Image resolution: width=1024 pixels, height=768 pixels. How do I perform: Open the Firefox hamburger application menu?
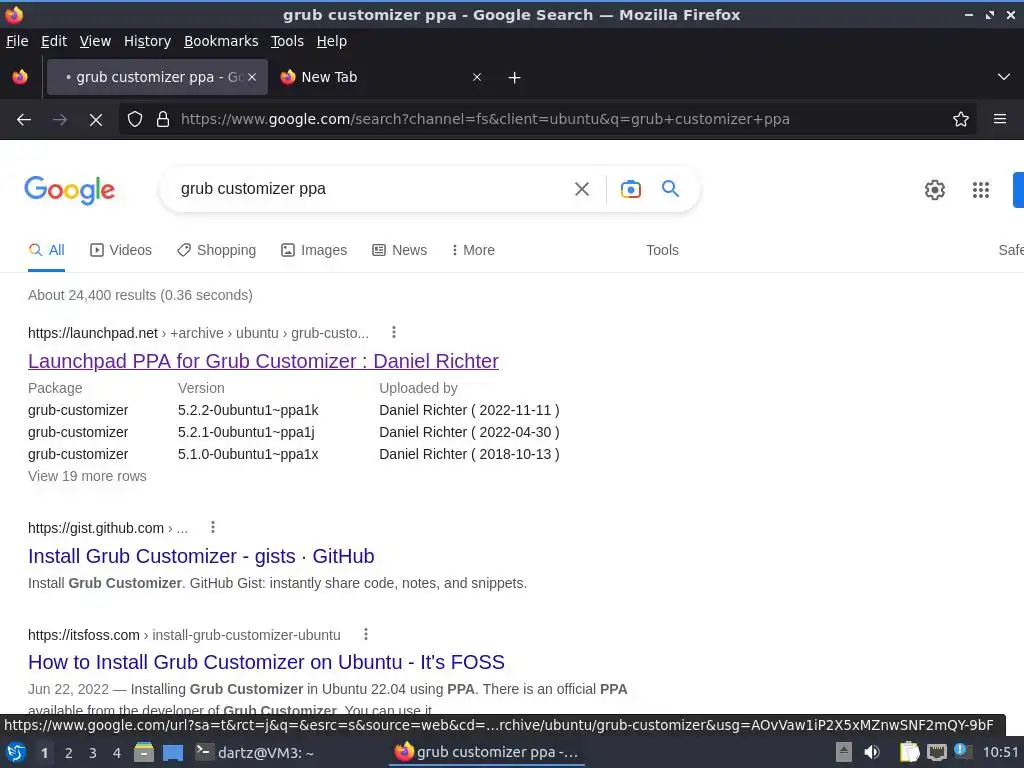(x=1000, y=120)
